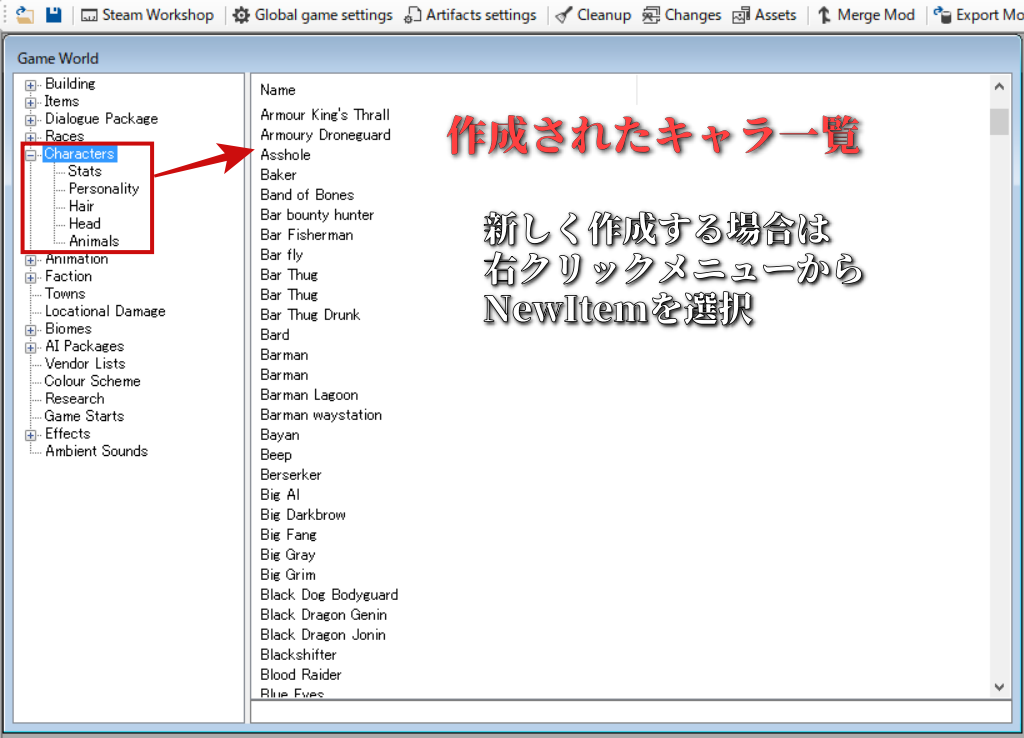Open the Changes list
This screenshot has width=1024, height=738.
click(681, 15)
